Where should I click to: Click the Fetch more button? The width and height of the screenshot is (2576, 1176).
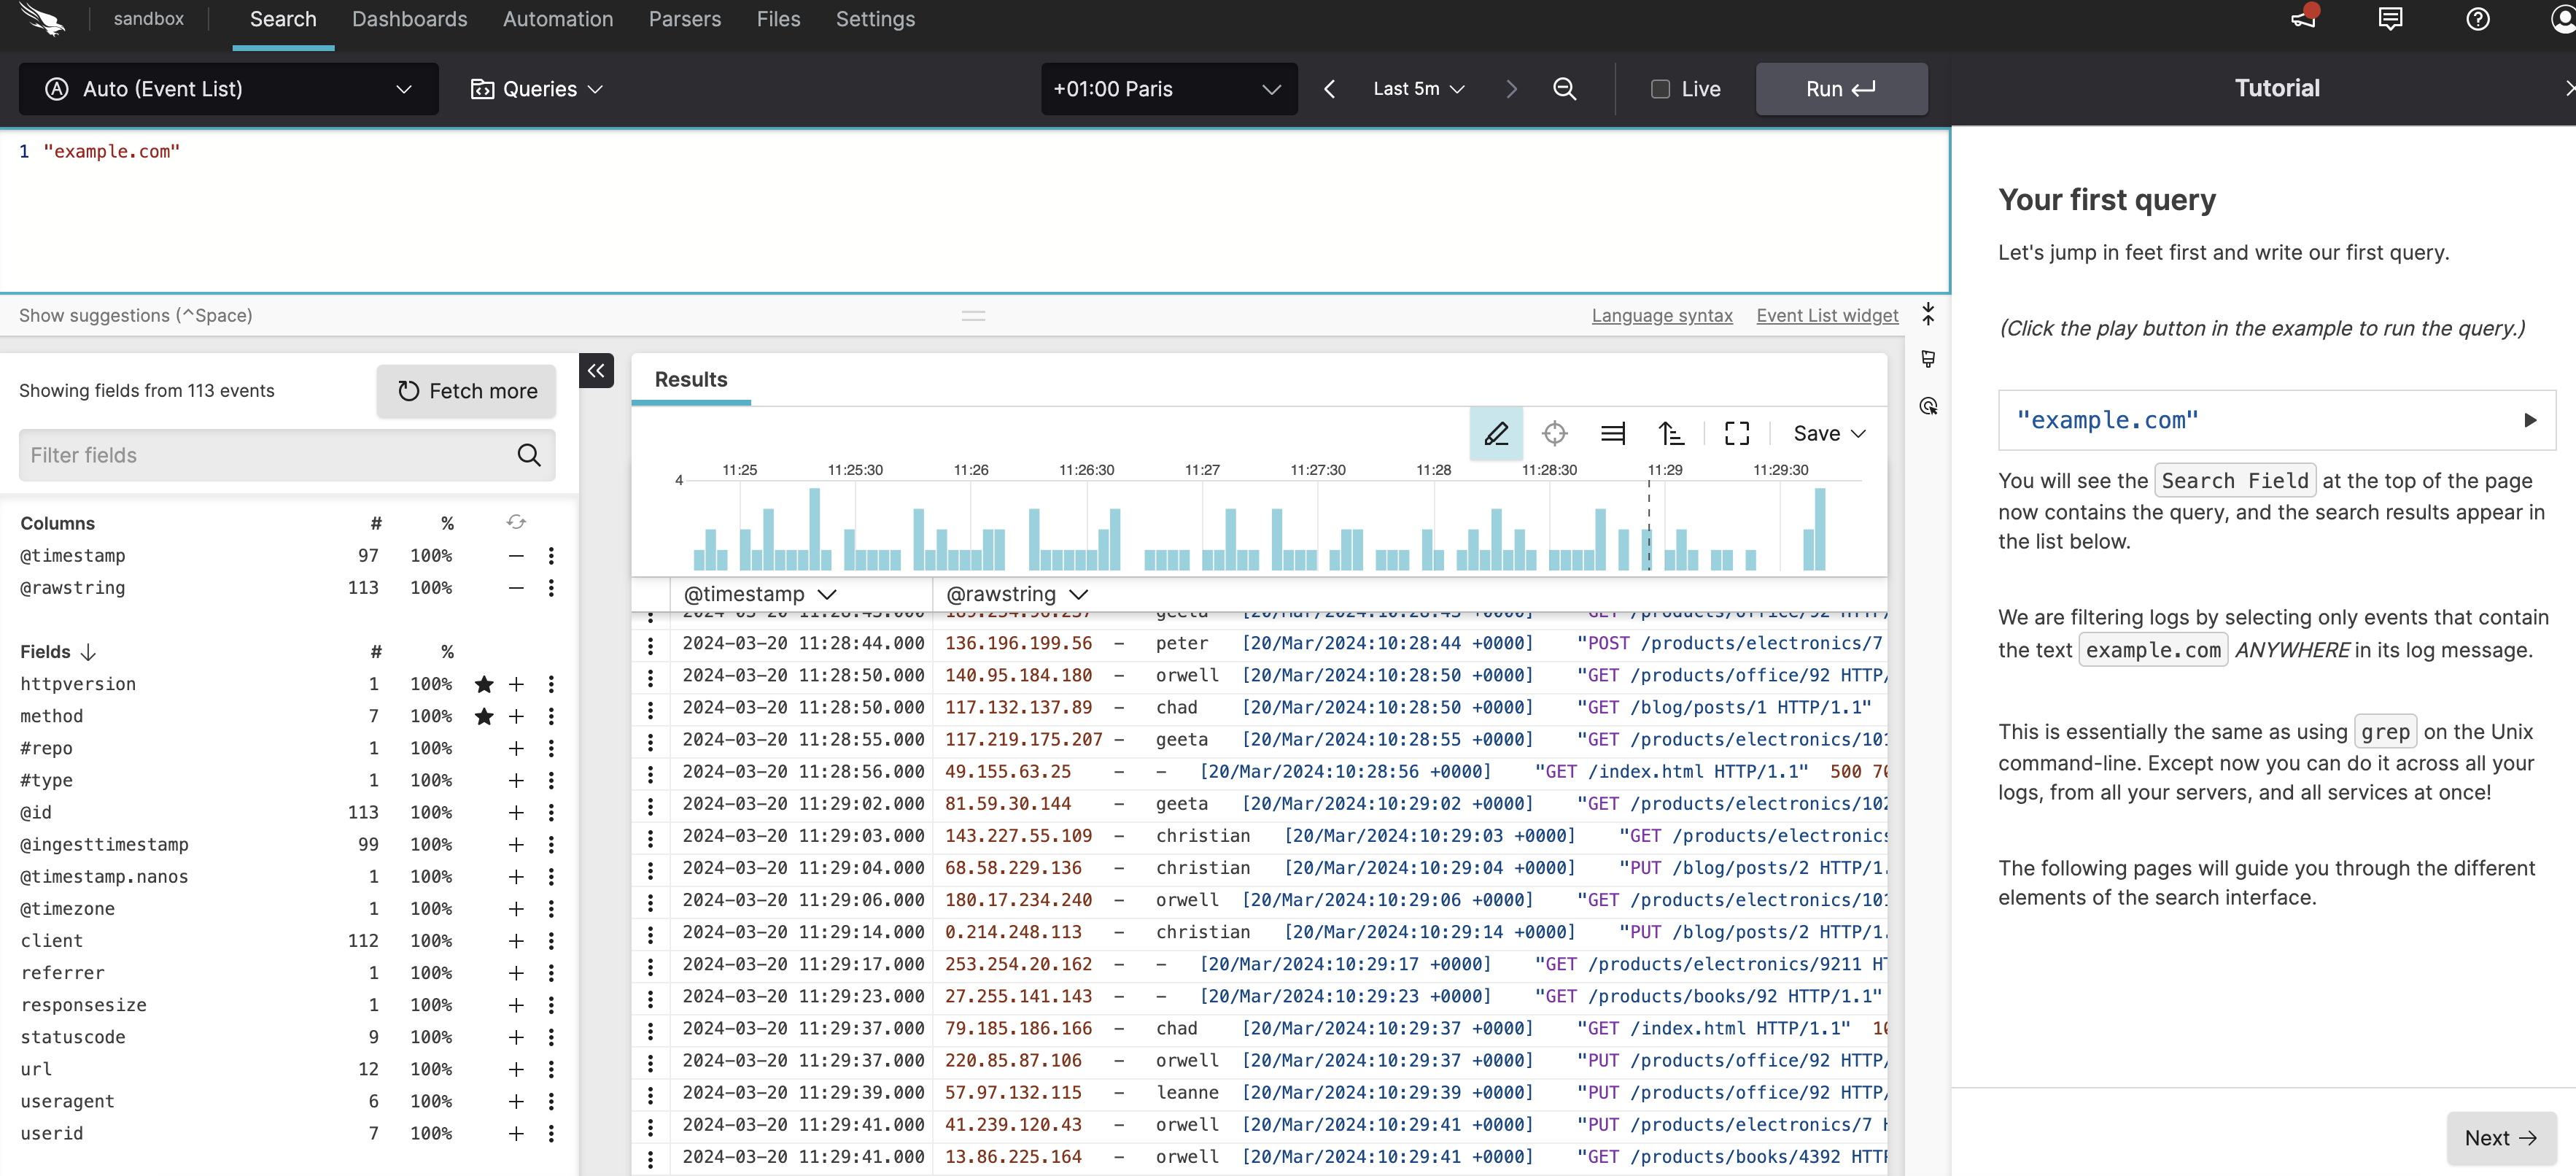(467, 391)
